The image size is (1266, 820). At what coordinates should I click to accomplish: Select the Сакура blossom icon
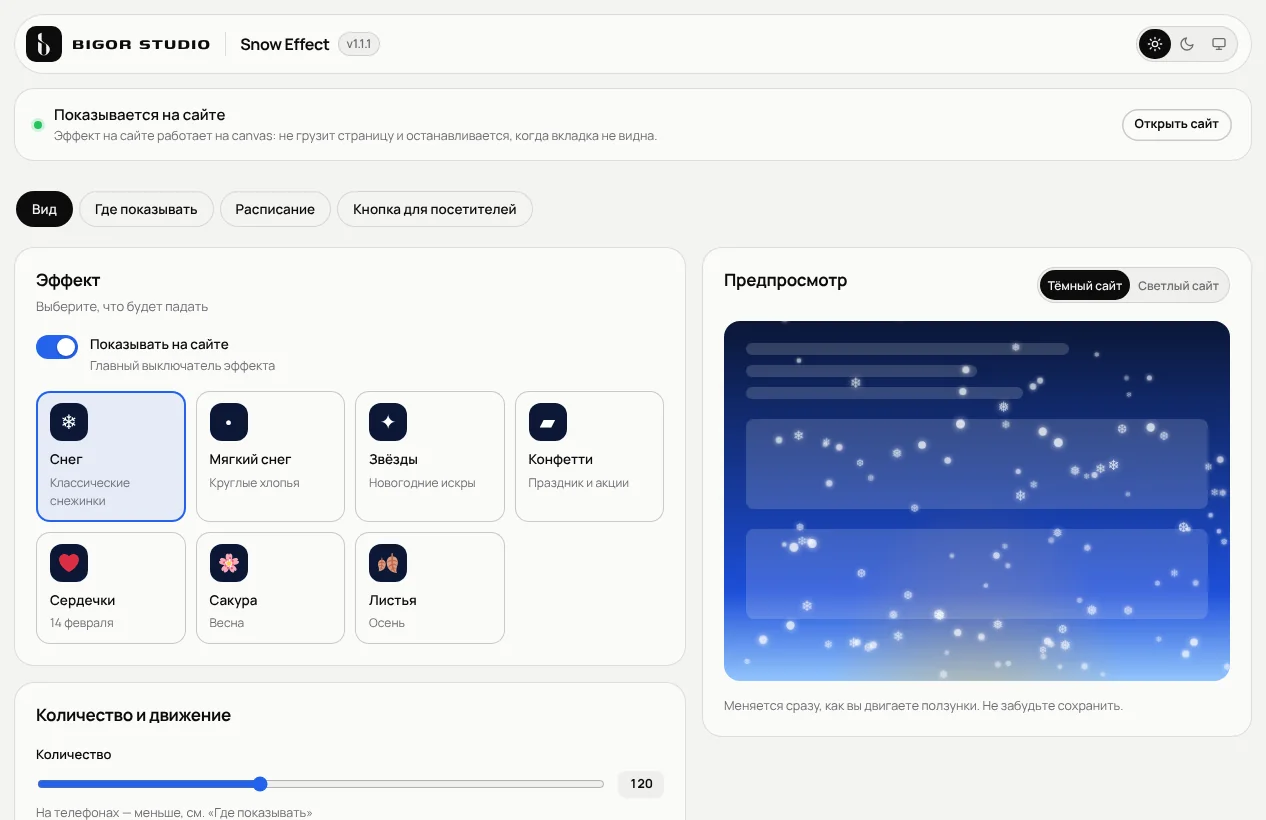[229, 563]
